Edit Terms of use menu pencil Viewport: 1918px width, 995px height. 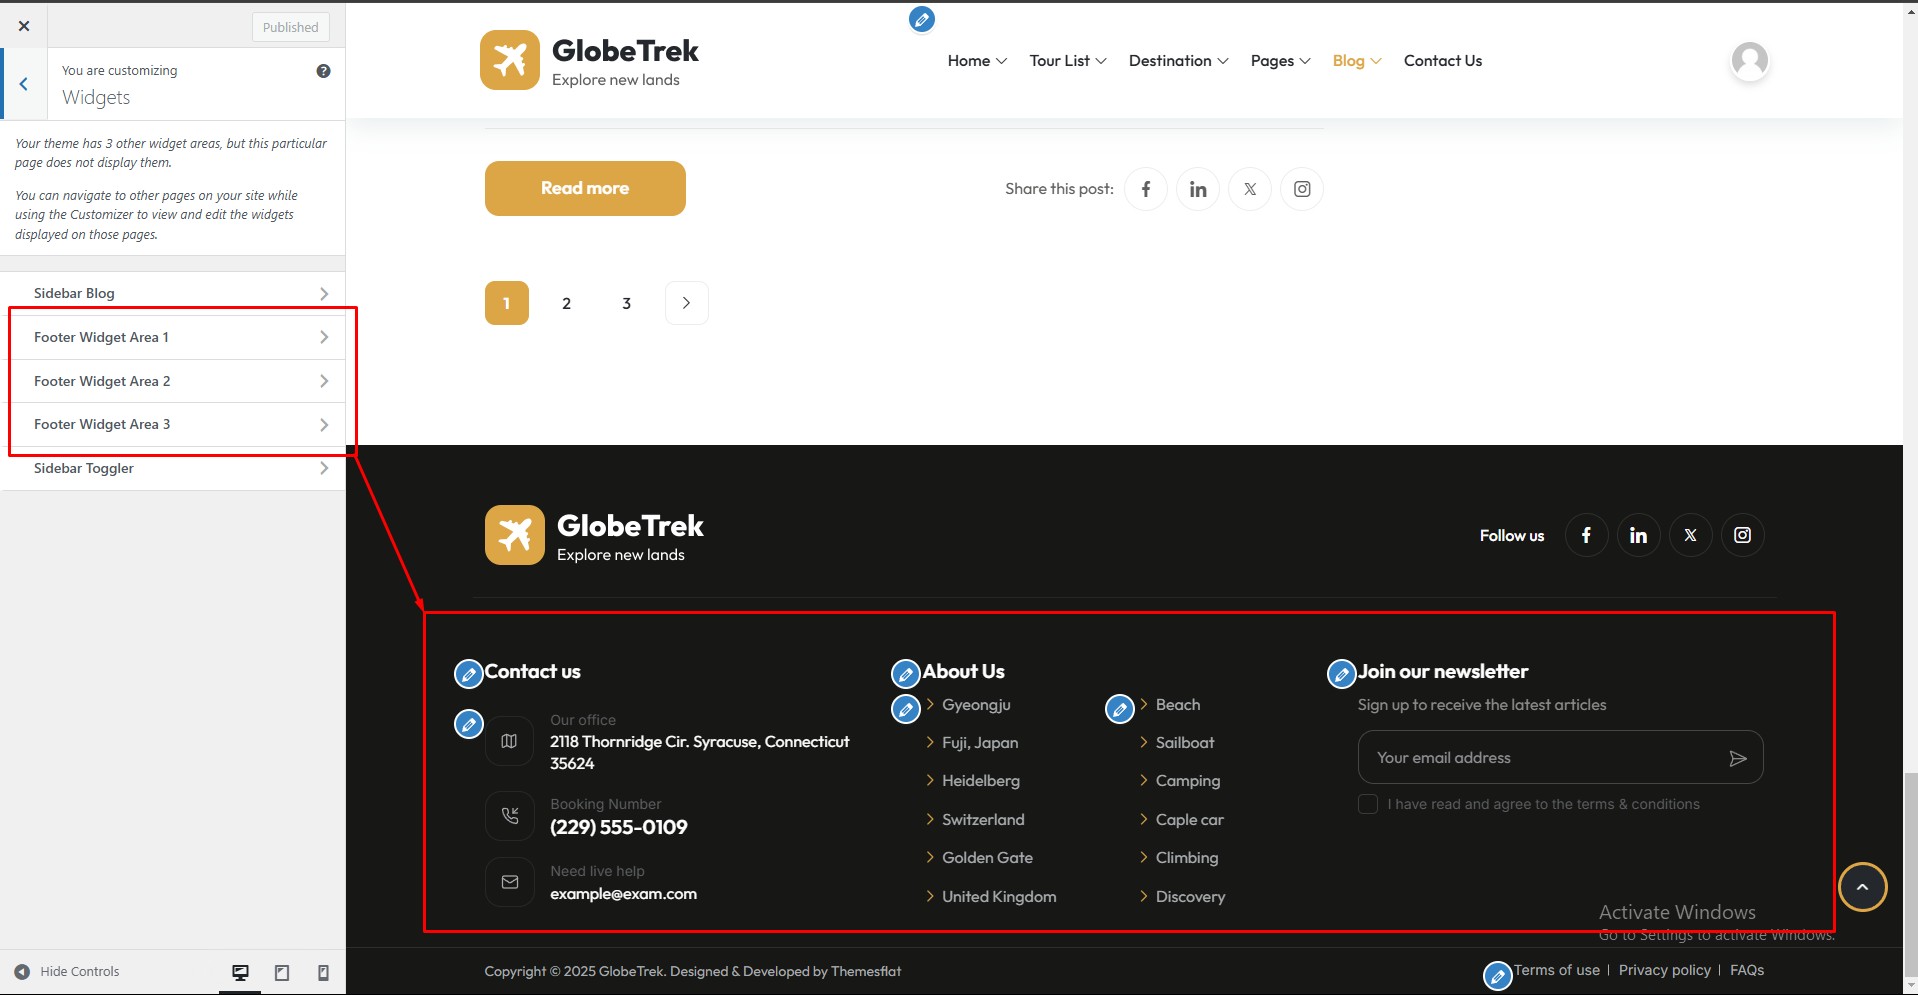click(x=1498, y=975)
